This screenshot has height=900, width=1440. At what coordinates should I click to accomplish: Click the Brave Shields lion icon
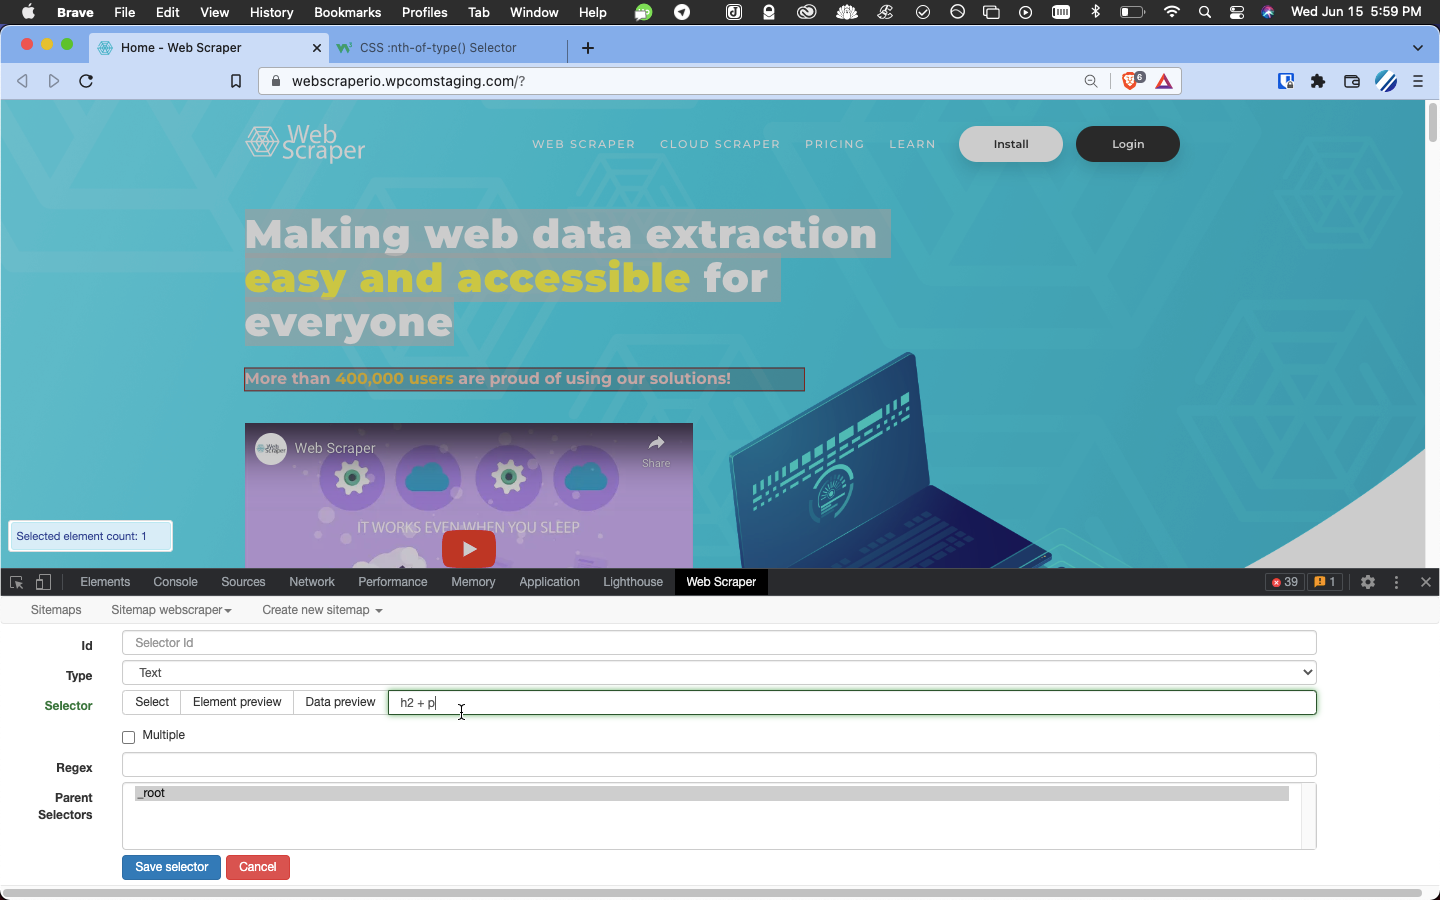click(1130, 81)
